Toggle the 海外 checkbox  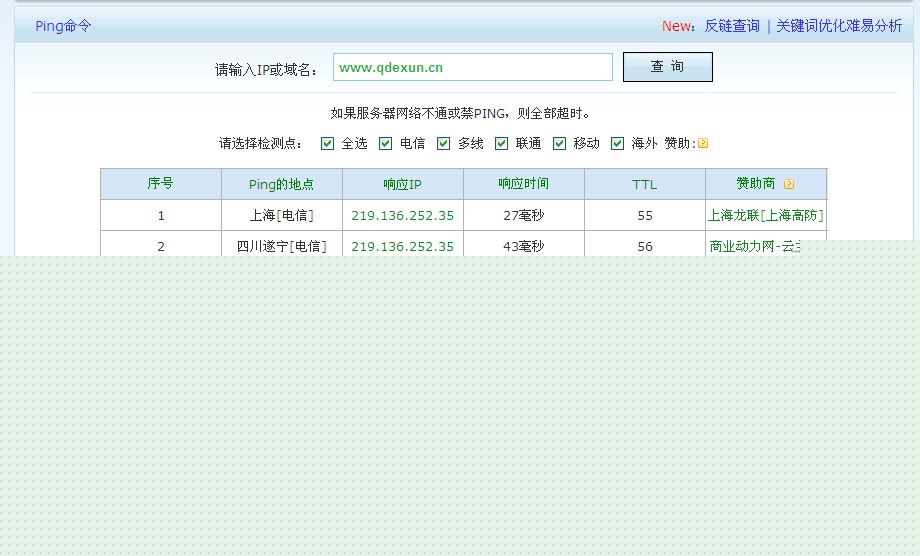click(617, 143)
